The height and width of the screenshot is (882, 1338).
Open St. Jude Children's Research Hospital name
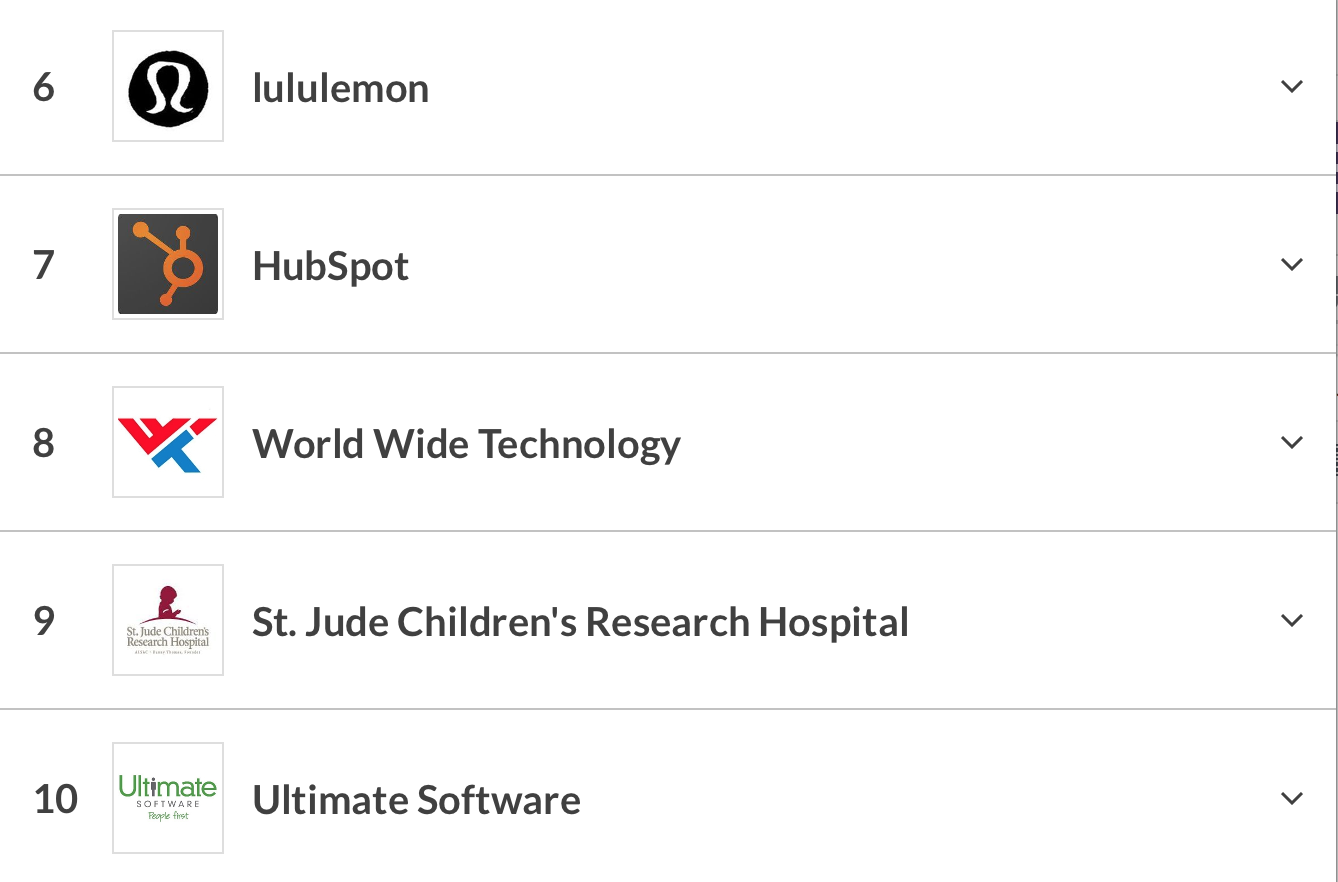click(580, 622)
